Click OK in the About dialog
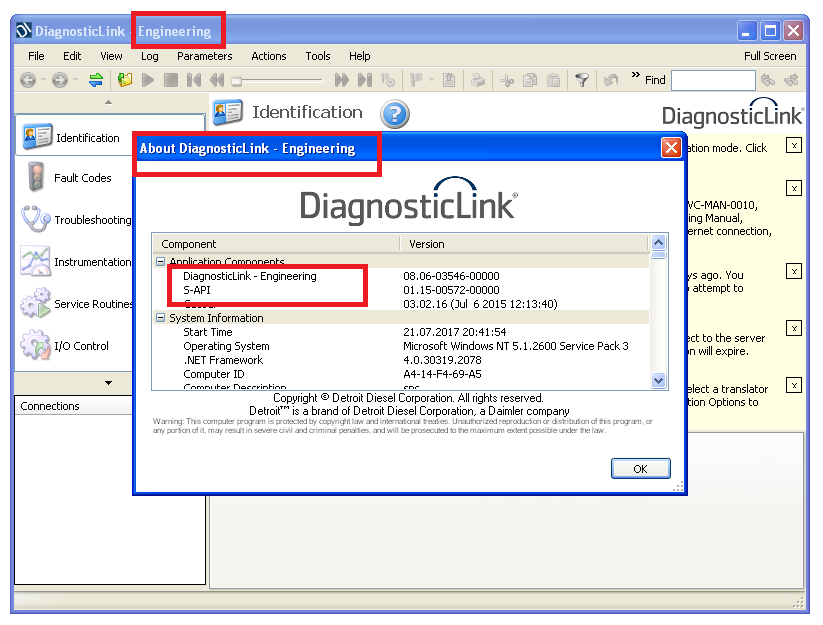The height and width of the screenshot is (625, 823). tap(640, 469)
